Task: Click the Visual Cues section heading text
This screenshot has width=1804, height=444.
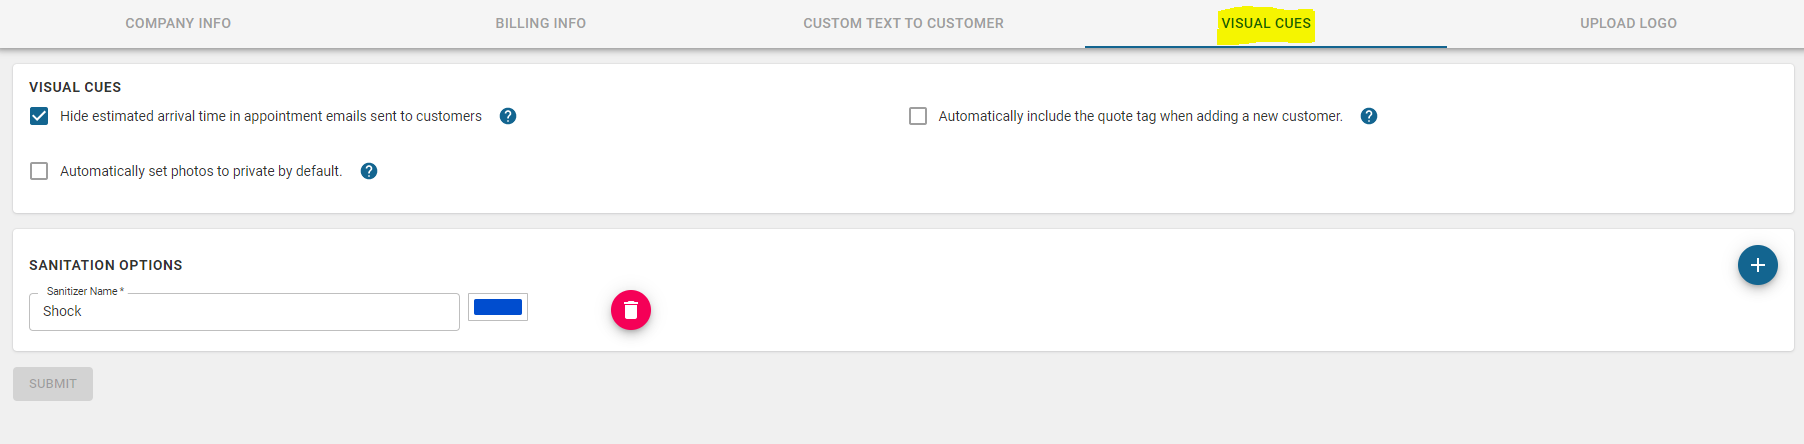Action: click(75, 87)
